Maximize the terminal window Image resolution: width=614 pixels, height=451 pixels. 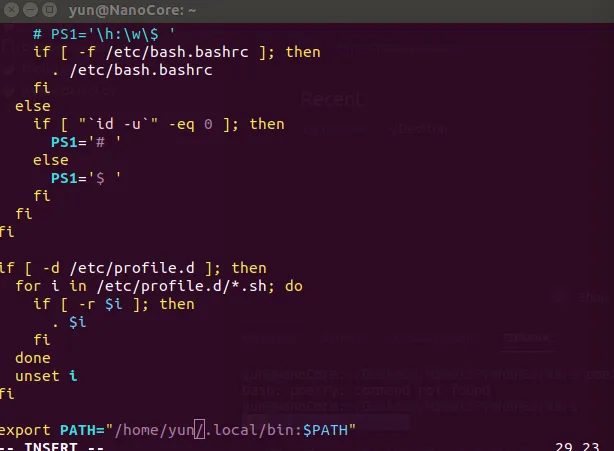(50, 11)
